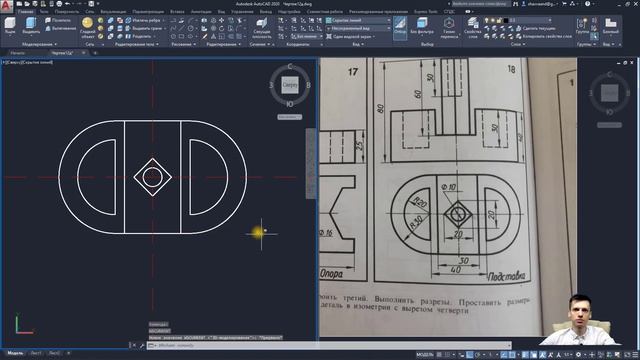
Task: Click the Top (Сверху) face on ViewCube
Action: 290,85
